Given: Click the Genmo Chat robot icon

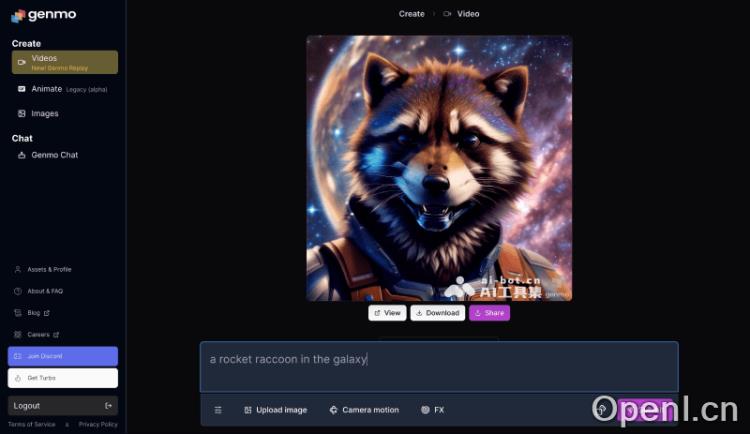Looking at the screenshot, I should click(x=22, y=155).
